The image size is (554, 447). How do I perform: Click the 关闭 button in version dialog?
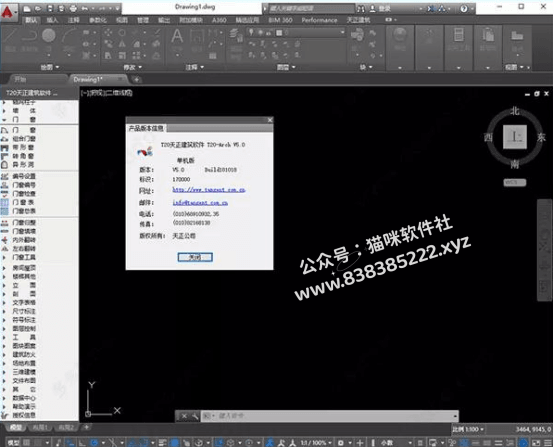(x=195, y=257)
